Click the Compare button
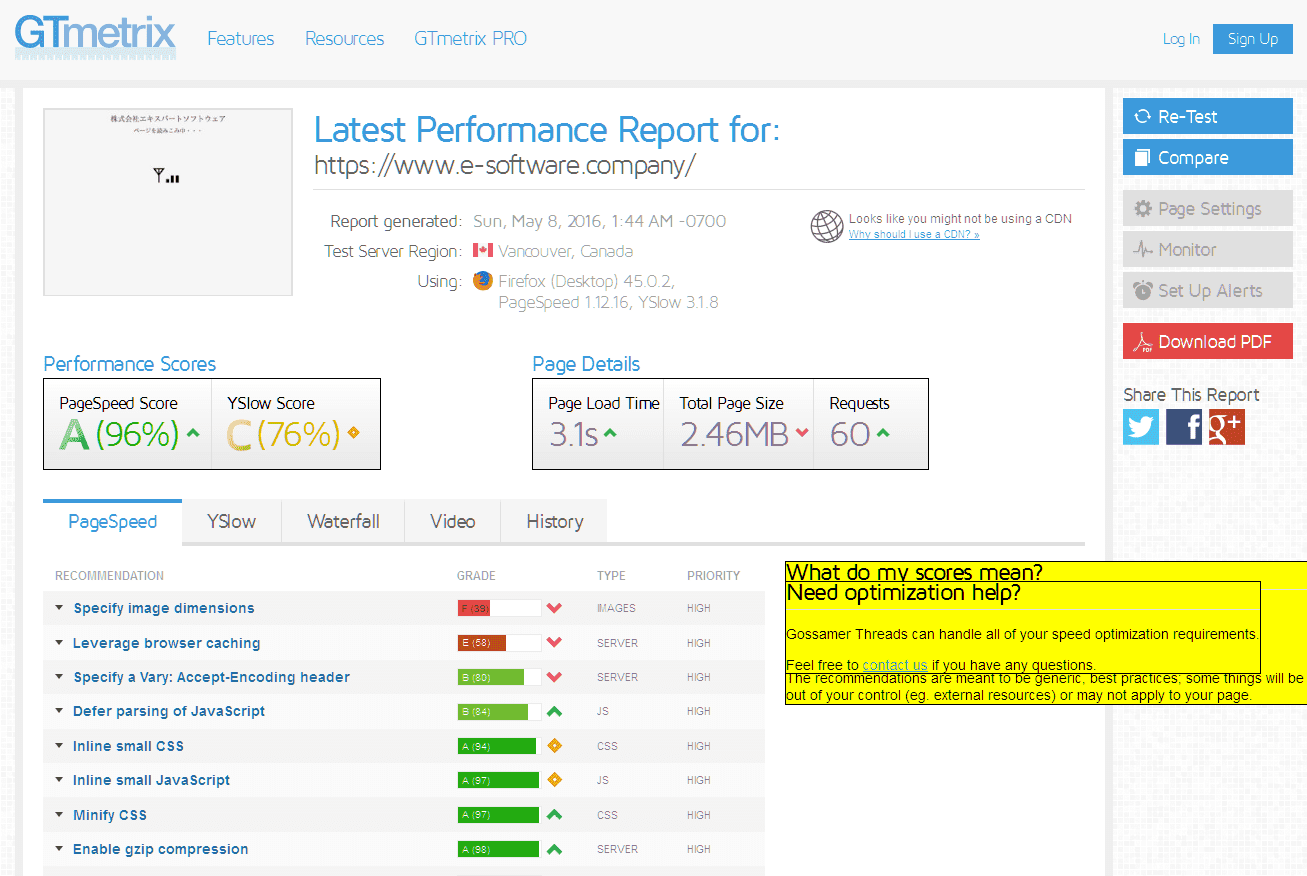The height and width of the screenshot is (876, 1307). pos(1208,157)
